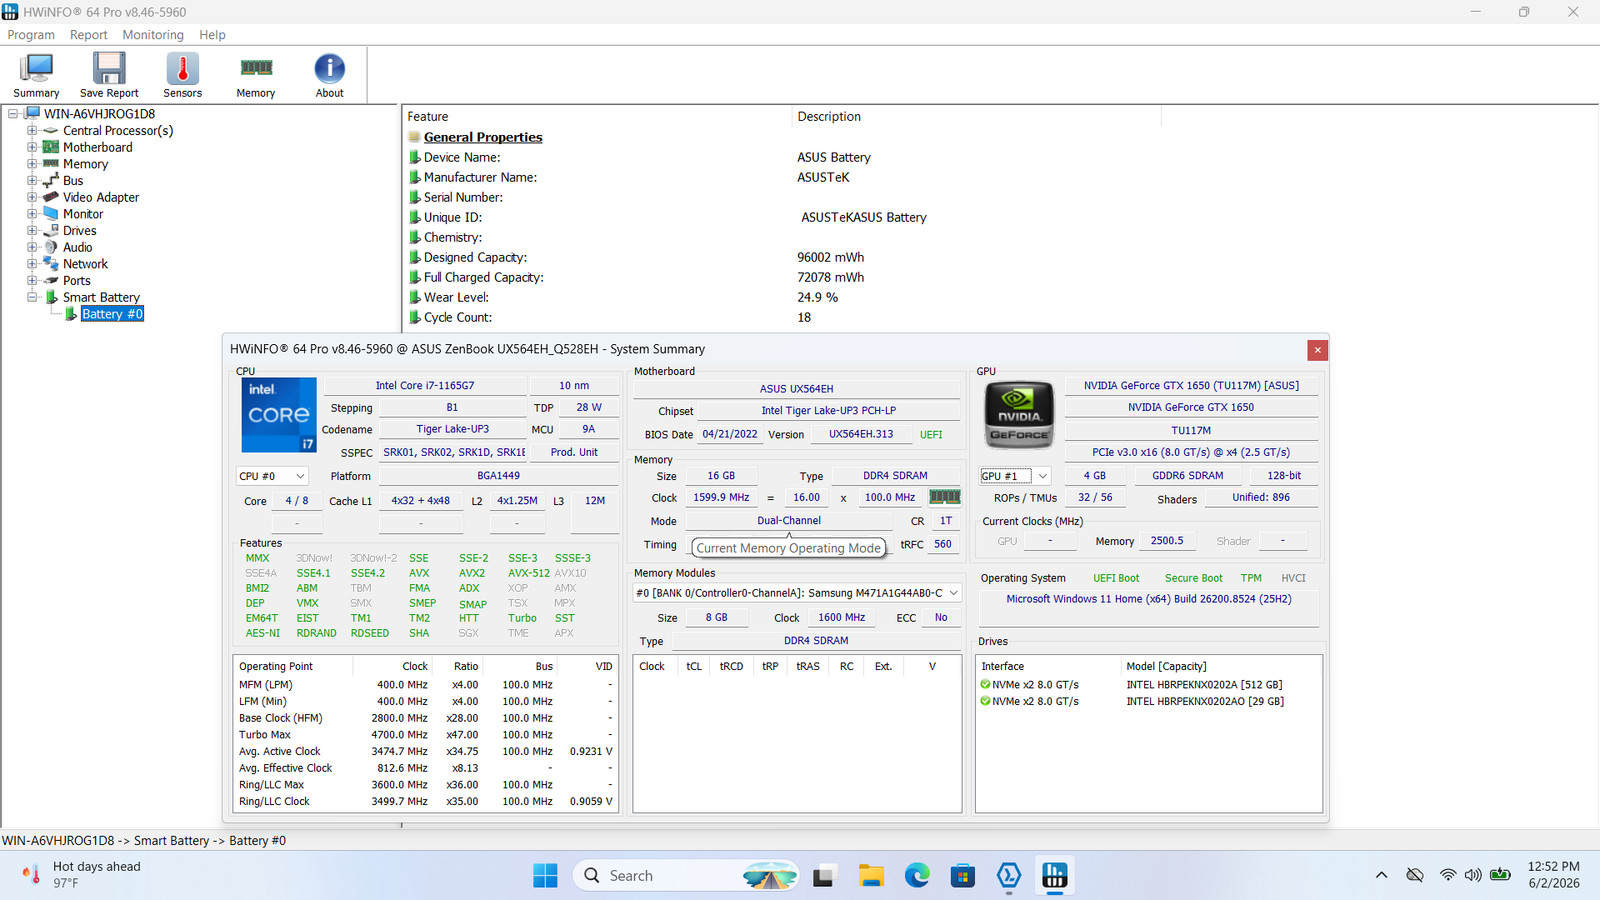Expand the Motherboard tree node
Screen dimensions: 1600x900
click(x=32, y=147)
